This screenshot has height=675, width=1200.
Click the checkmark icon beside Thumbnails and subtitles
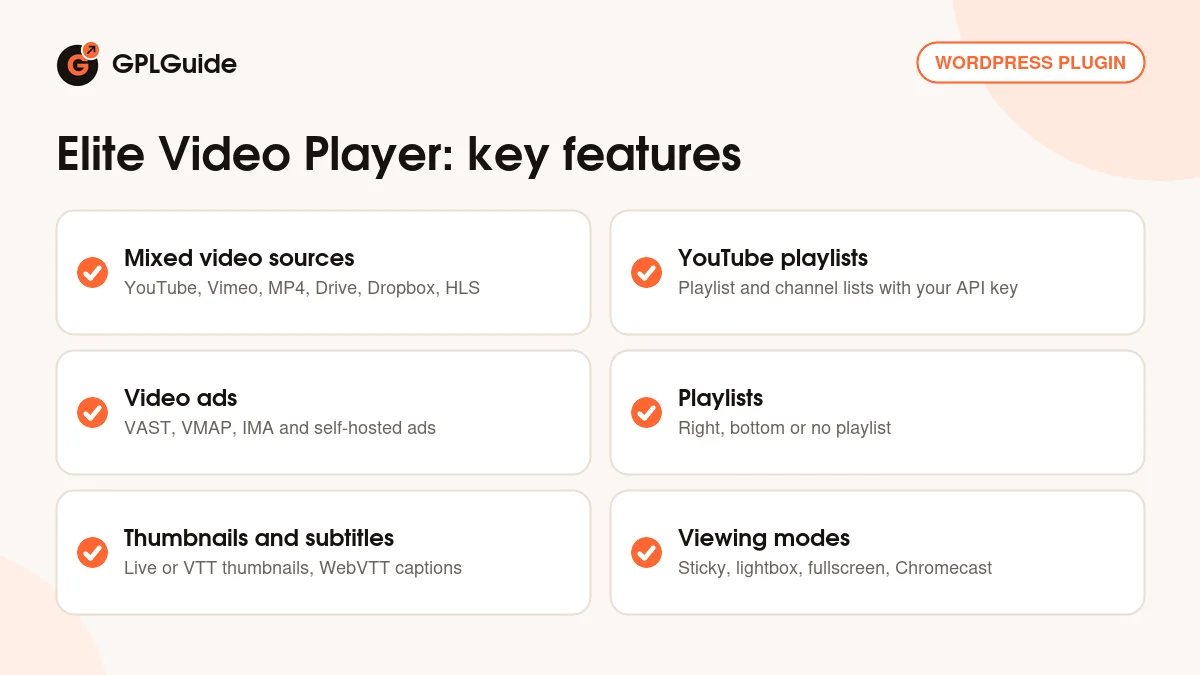(92, 552)
